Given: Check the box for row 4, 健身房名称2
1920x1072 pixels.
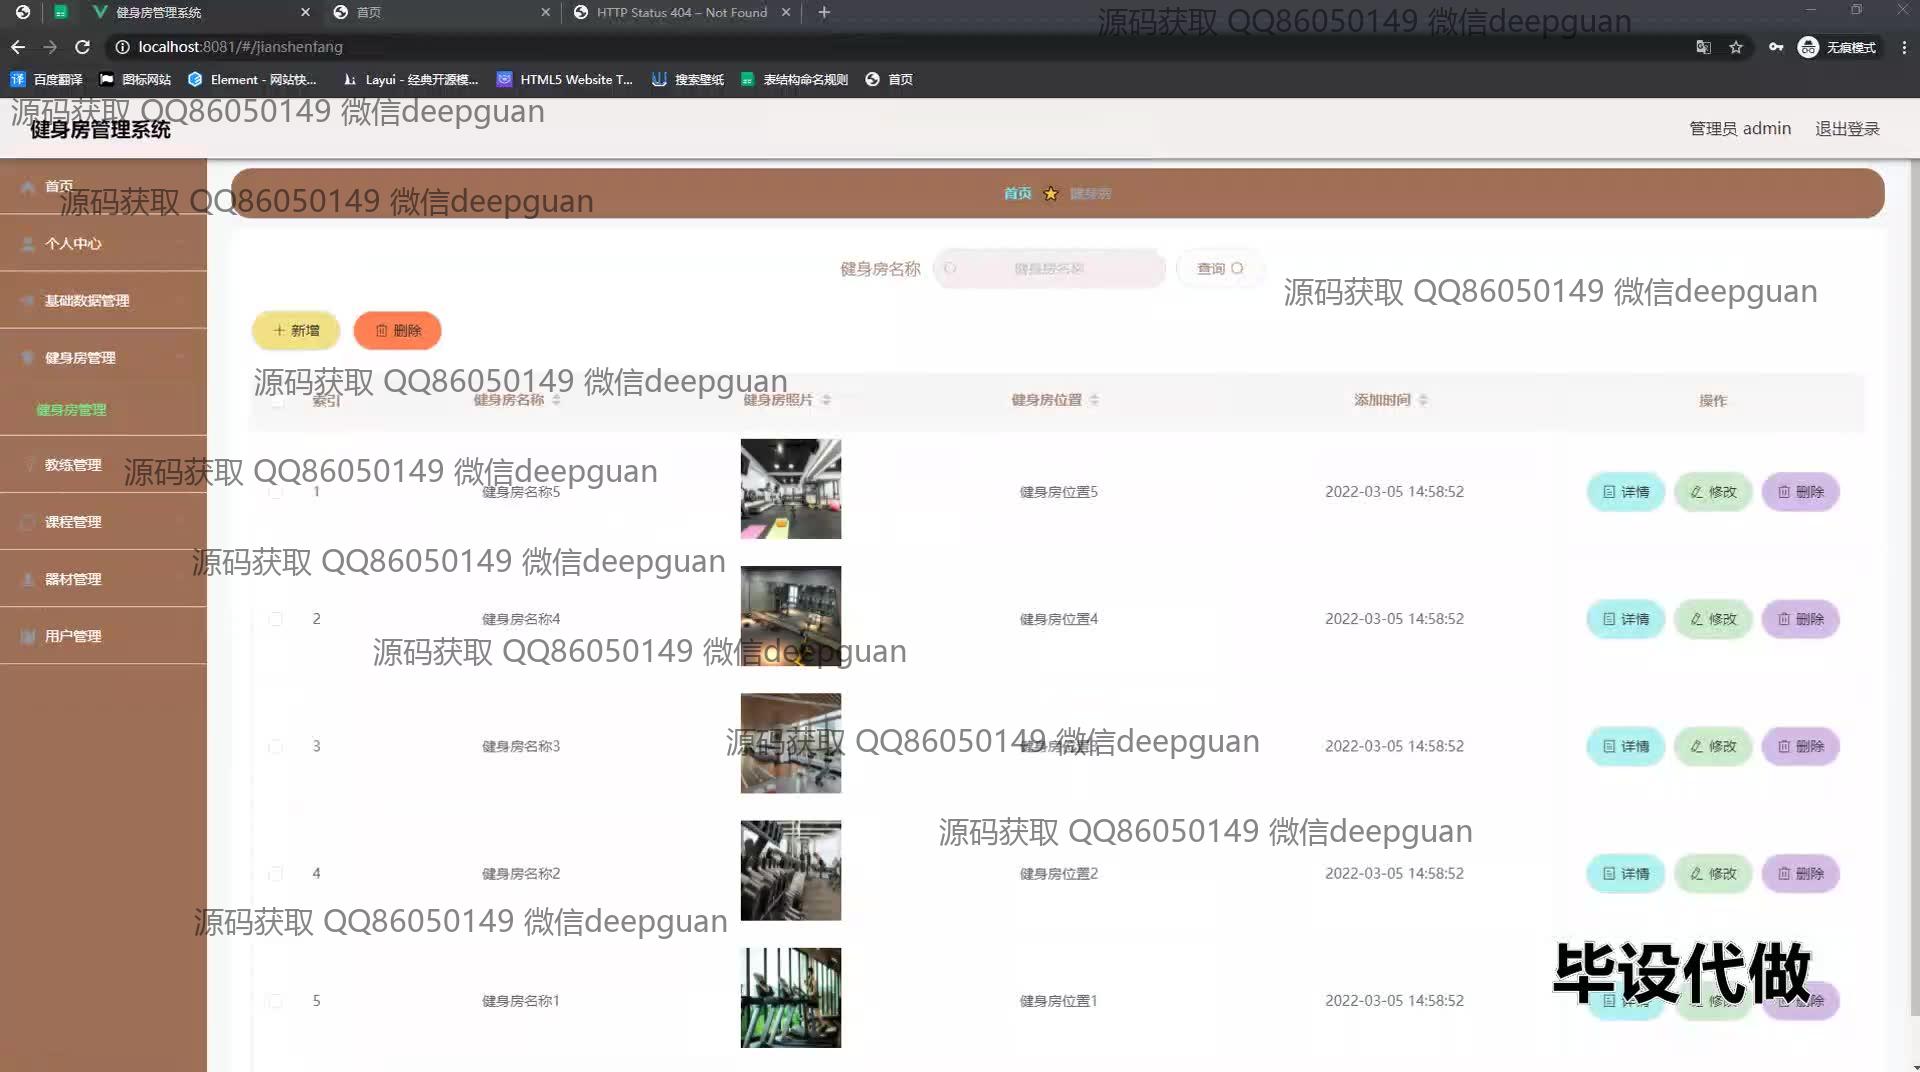Looking at the screenshot, I should coord(275,873).
